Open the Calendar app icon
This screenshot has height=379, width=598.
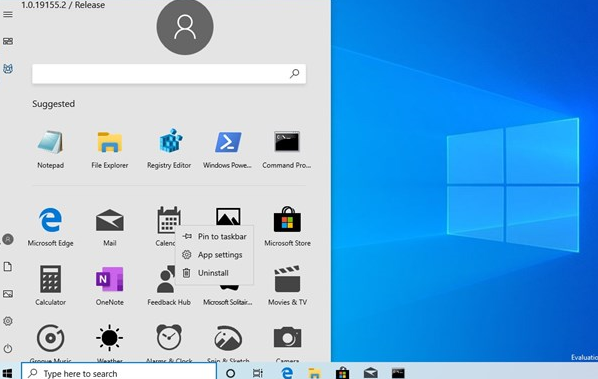coord(169,220)
